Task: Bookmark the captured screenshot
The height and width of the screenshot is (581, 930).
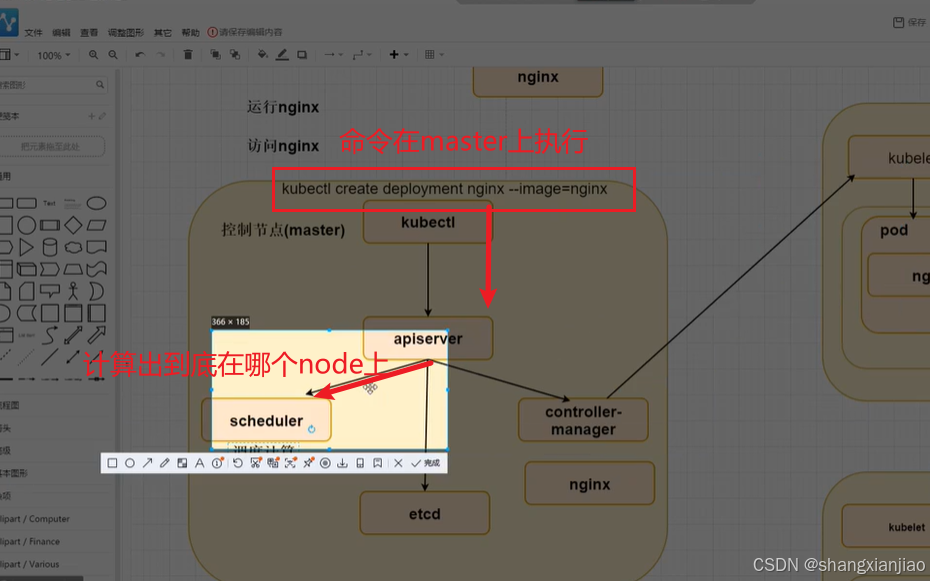Action: (x=377, y=463)
